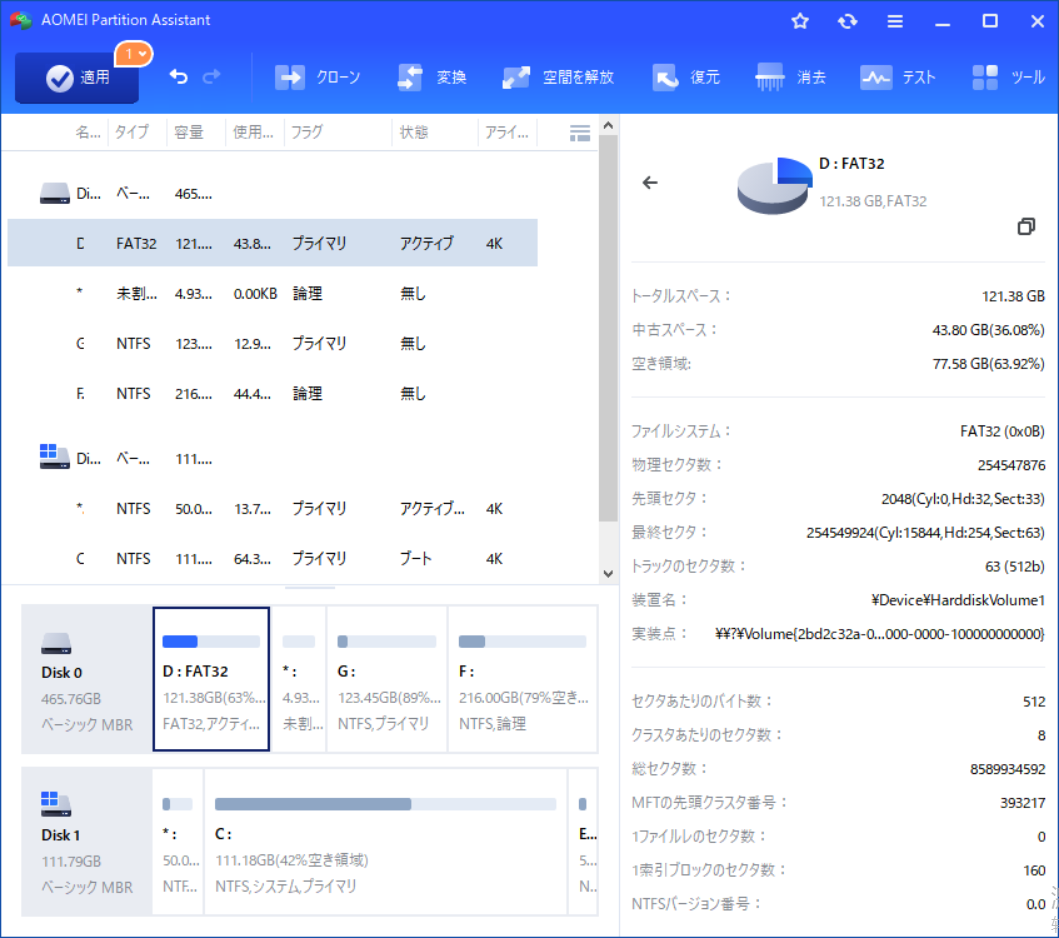1059x938 pixels.
Task: Open the pending operations count badge
Action: click(134, 54)
